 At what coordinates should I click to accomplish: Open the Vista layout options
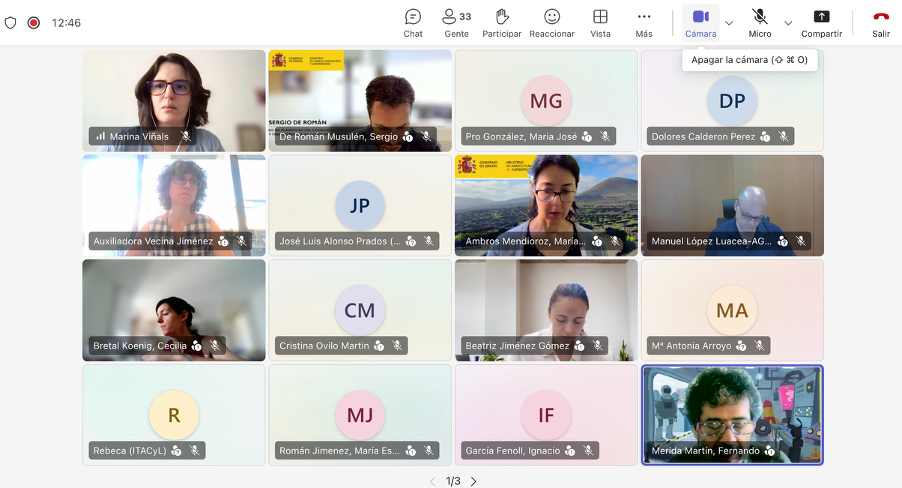click(600, 23)
